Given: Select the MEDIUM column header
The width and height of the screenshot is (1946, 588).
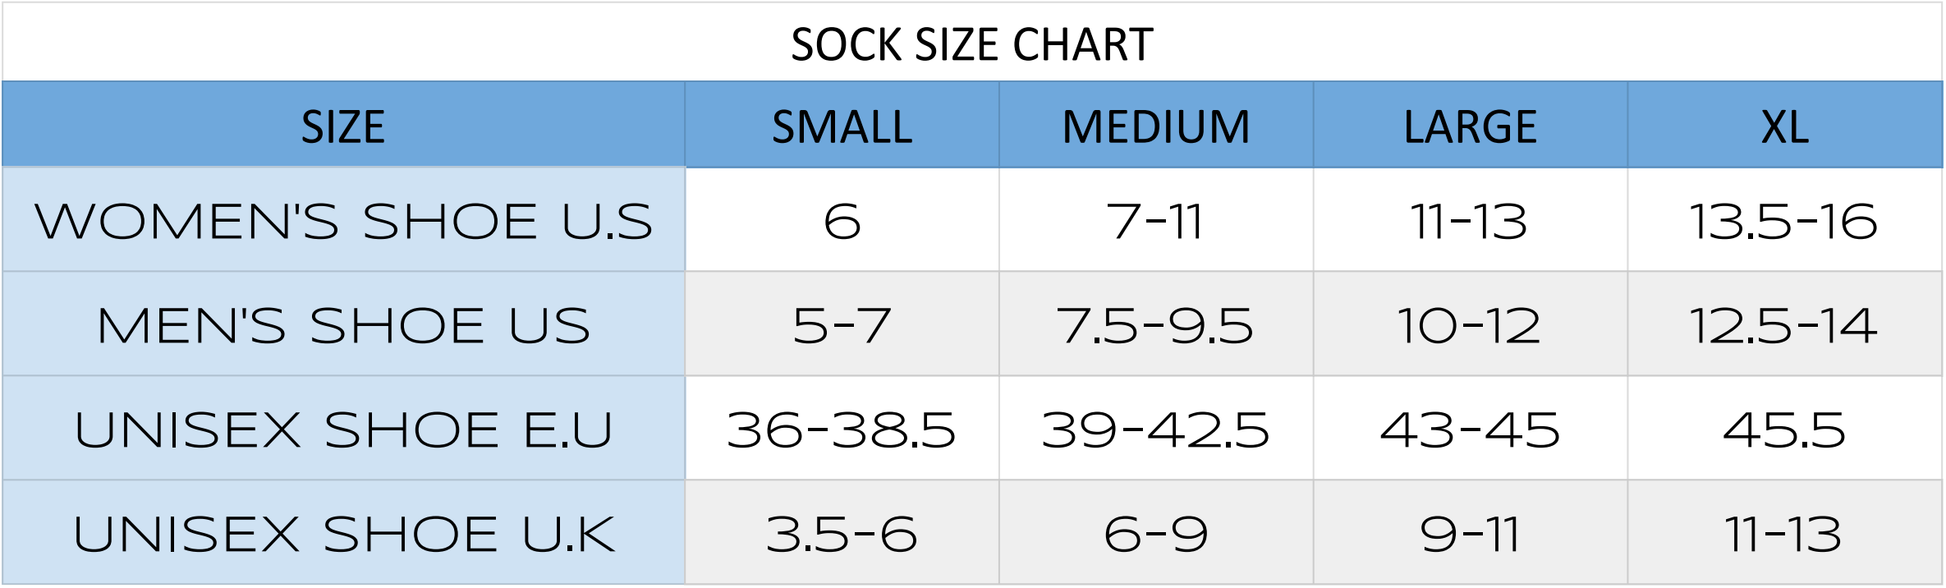Looking at the screenshot, I should pos(1156,127).
